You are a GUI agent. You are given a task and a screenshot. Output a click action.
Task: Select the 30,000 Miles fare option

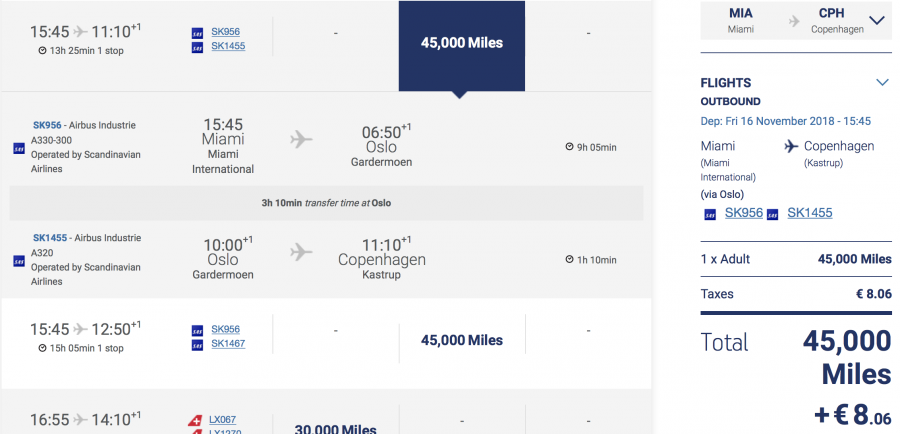[335, 428]
